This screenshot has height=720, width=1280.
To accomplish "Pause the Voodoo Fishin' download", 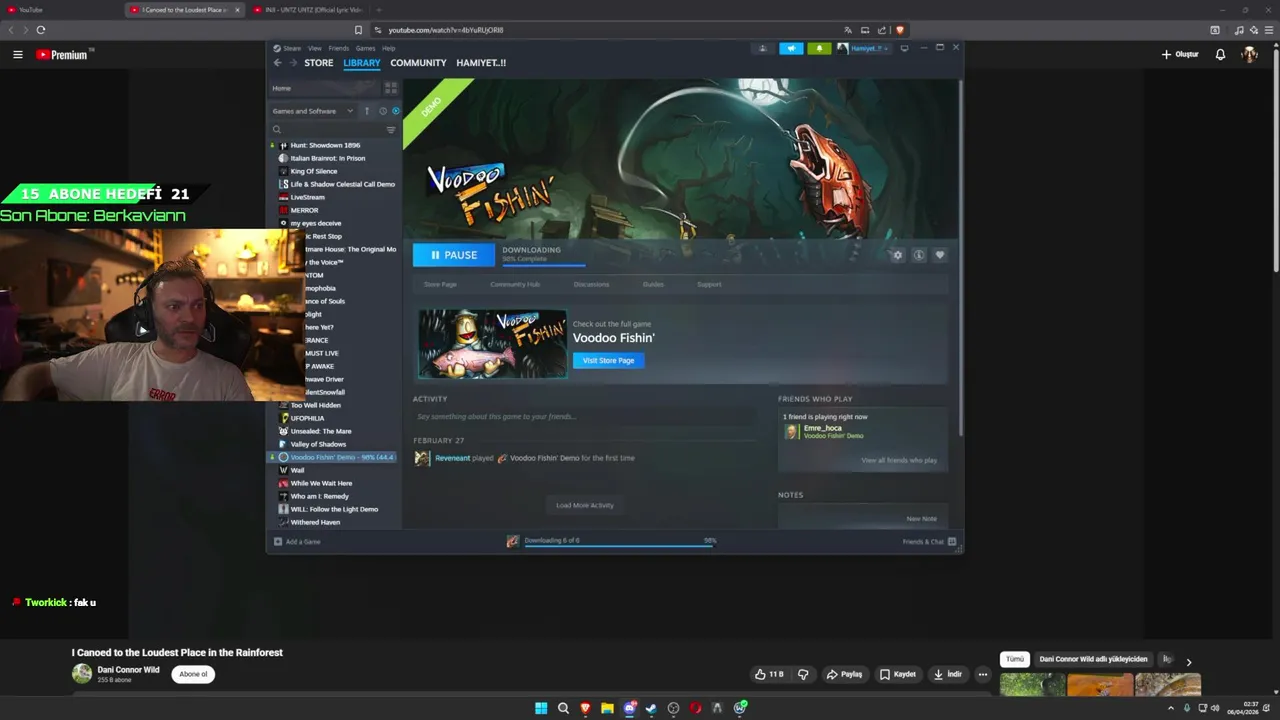I will [454, 255].
